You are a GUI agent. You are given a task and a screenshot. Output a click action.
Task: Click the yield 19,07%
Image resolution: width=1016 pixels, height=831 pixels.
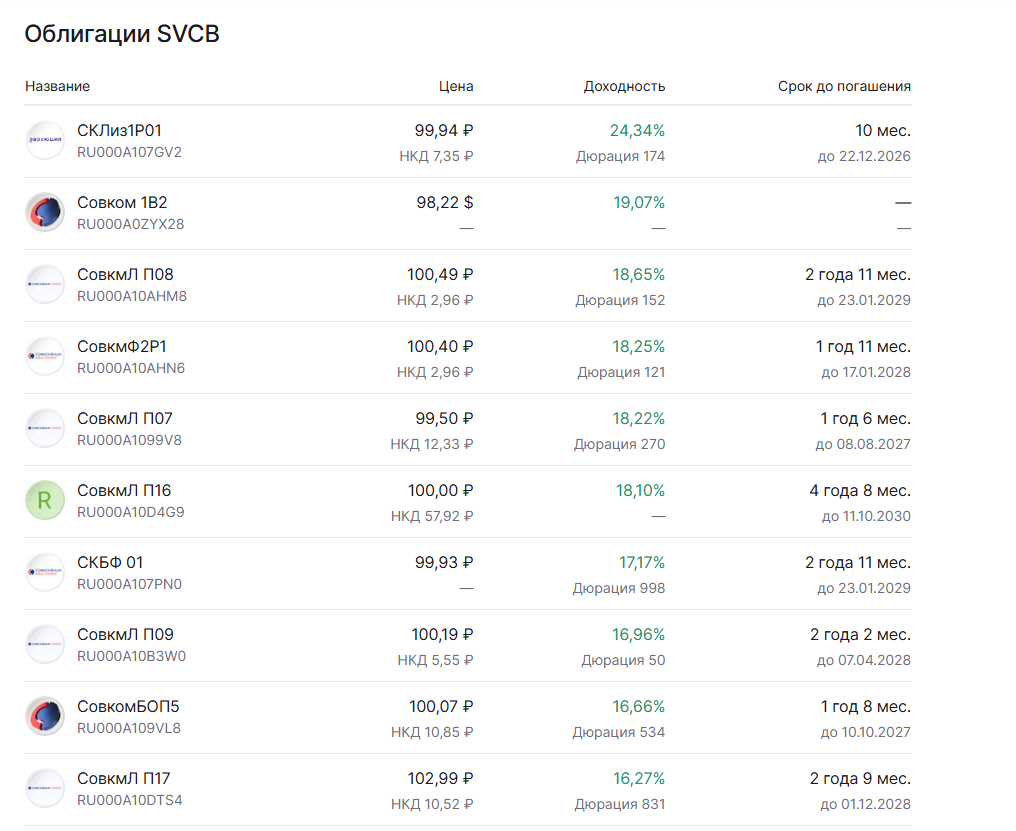coord(639,202)
